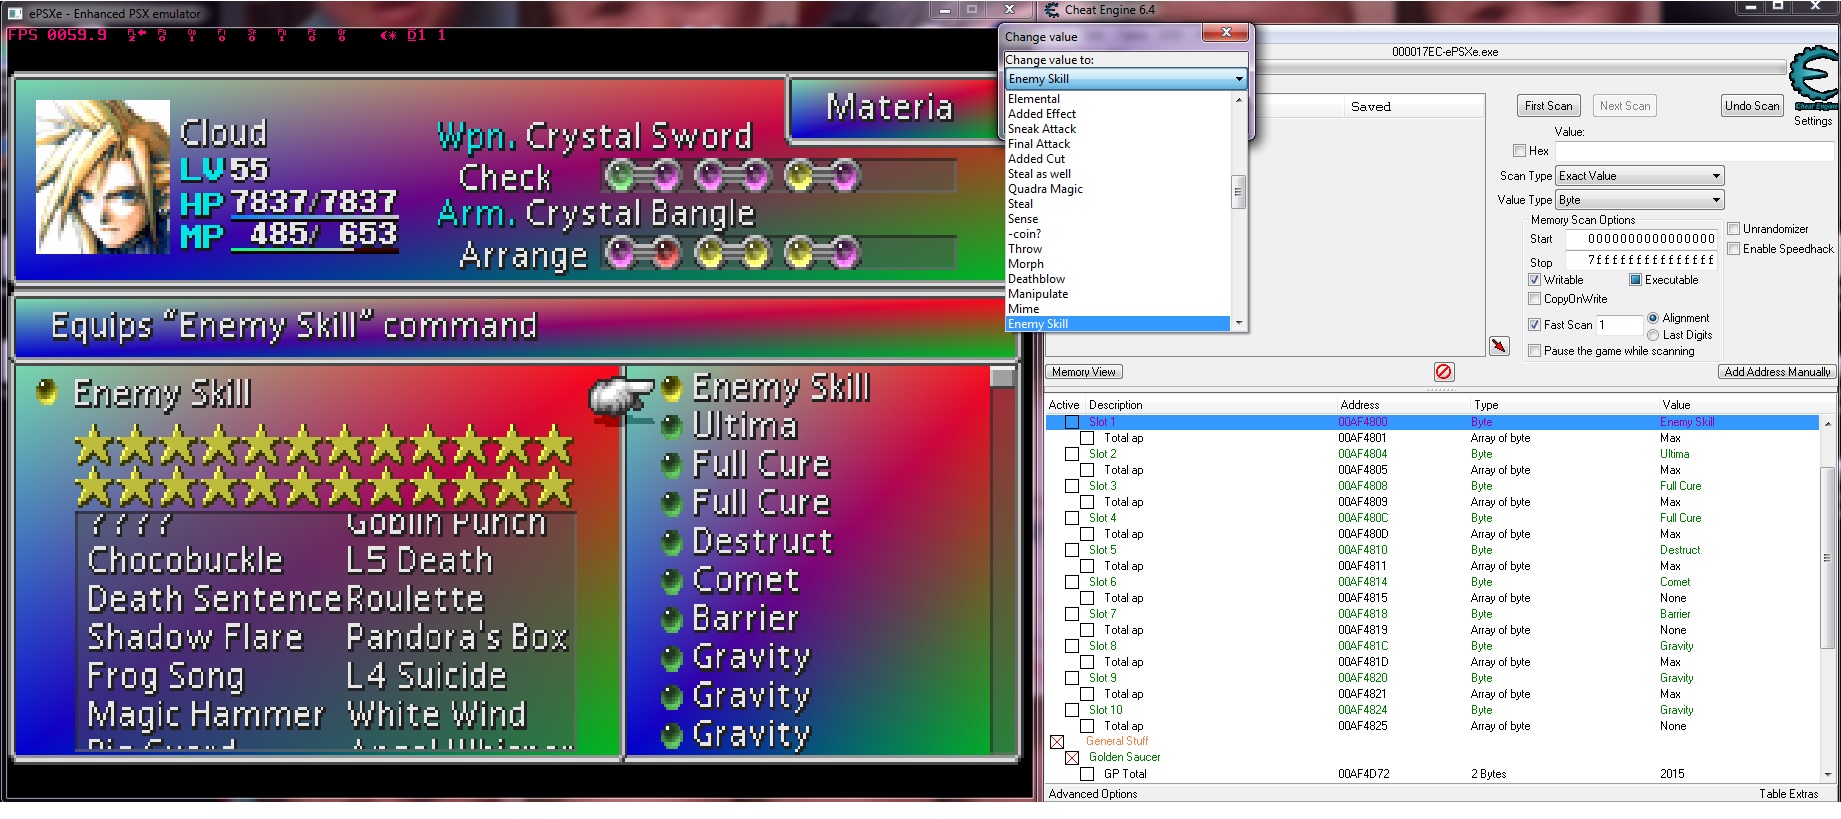Click the Materia menu title in game
Image resolution: width=1841 pixels, height=819 pixels.
click(889, 108)
